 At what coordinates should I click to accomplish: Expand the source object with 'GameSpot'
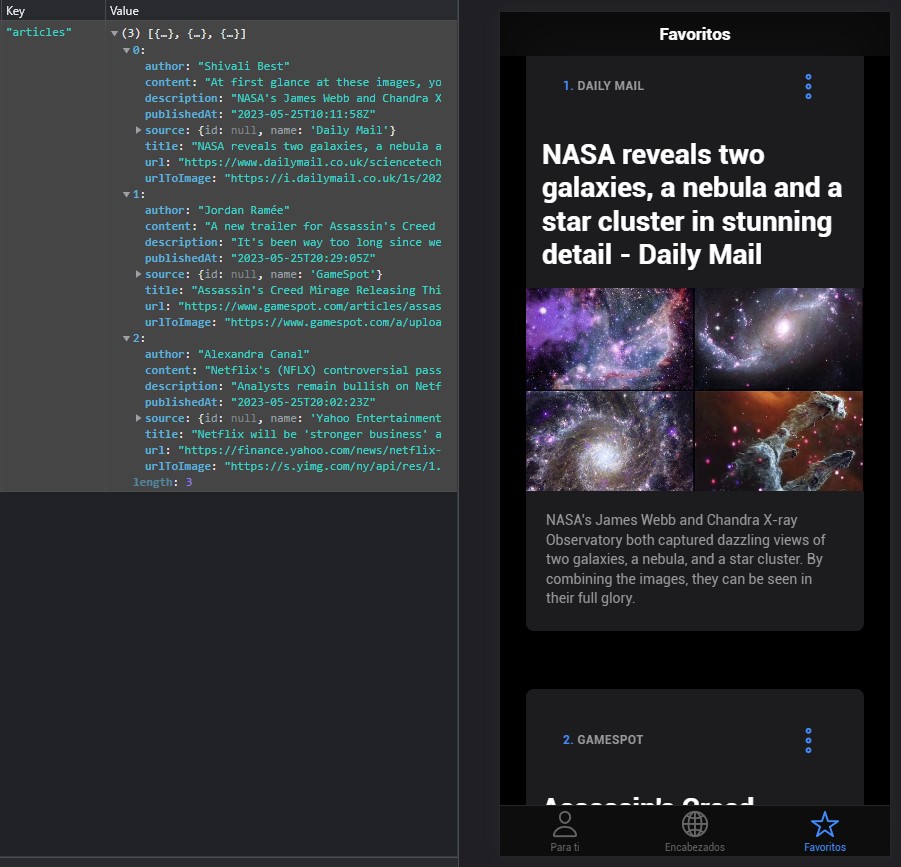(138, 274)
